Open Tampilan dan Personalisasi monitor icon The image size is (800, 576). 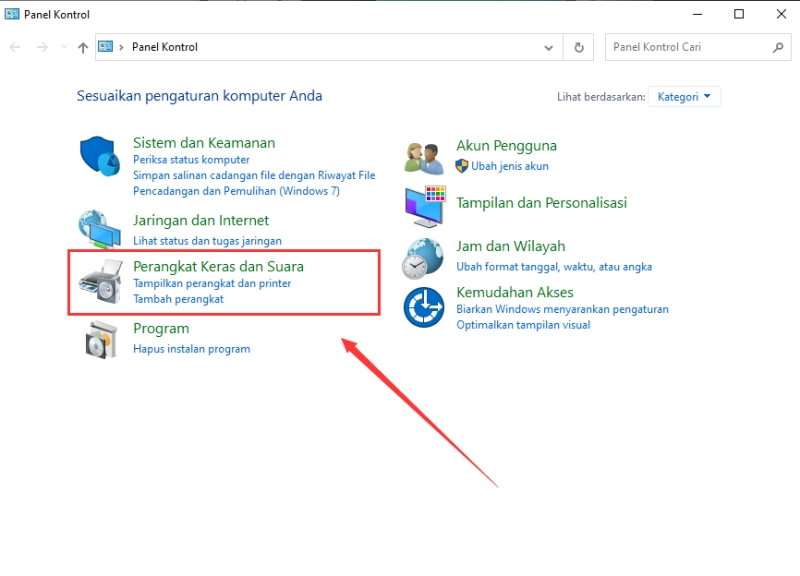point(425,206)
